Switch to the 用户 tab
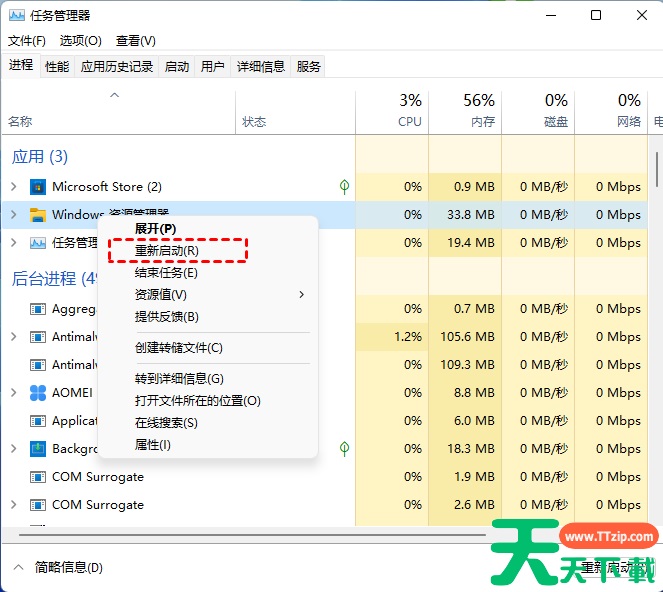 tap(212, 66)
